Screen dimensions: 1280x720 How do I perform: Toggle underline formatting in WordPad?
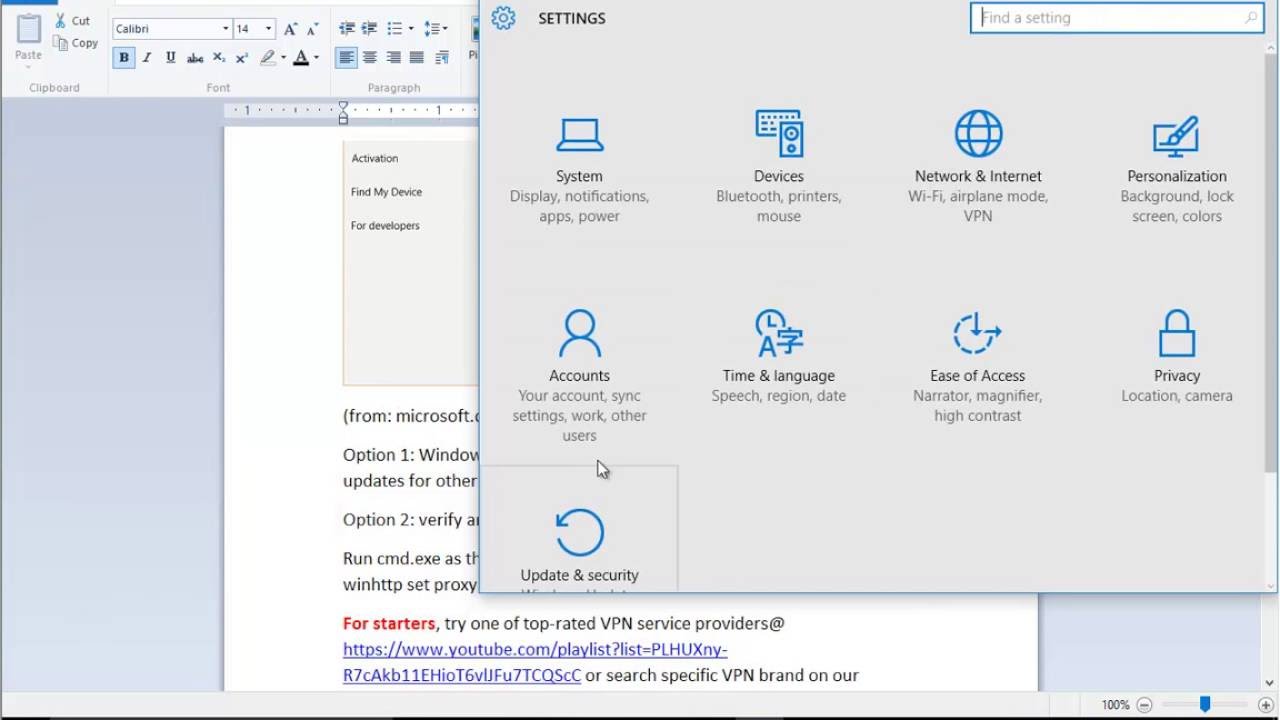pyautogui.click(x=171, y=58)
